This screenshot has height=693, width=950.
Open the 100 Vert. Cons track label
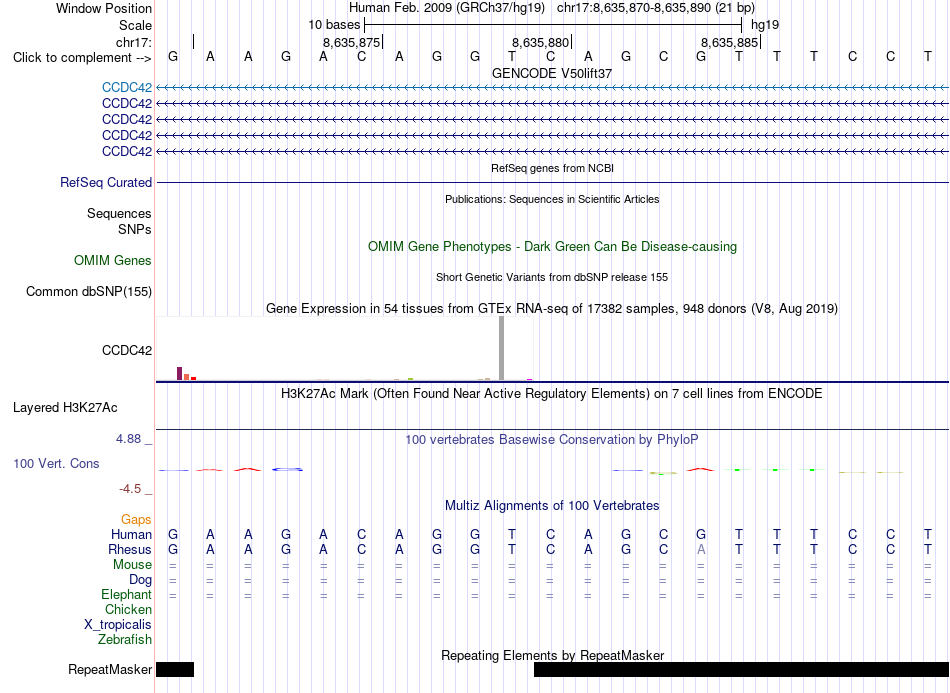tap(56, 463)
